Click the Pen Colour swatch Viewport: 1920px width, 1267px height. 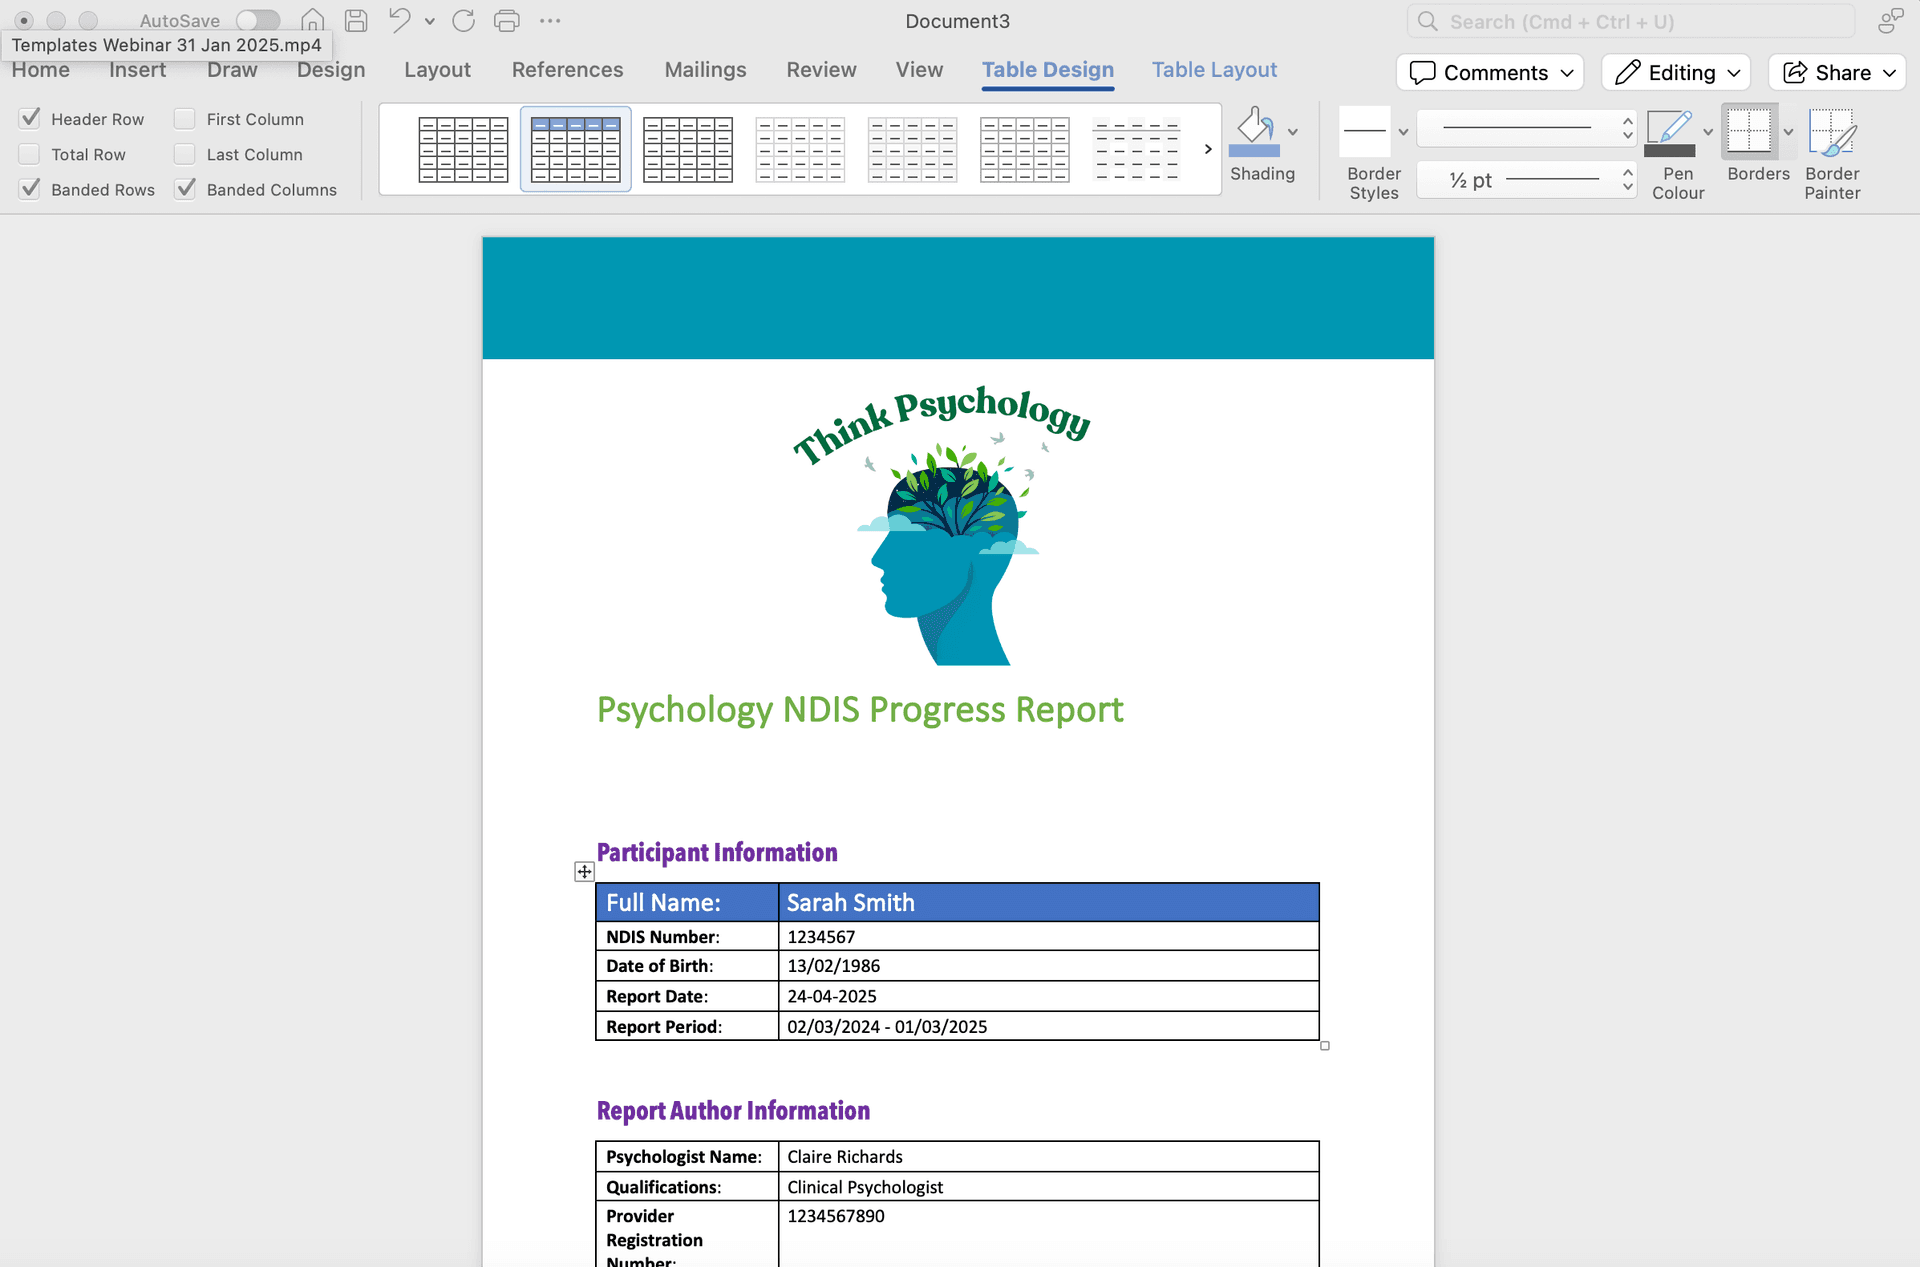point(1668,149)
